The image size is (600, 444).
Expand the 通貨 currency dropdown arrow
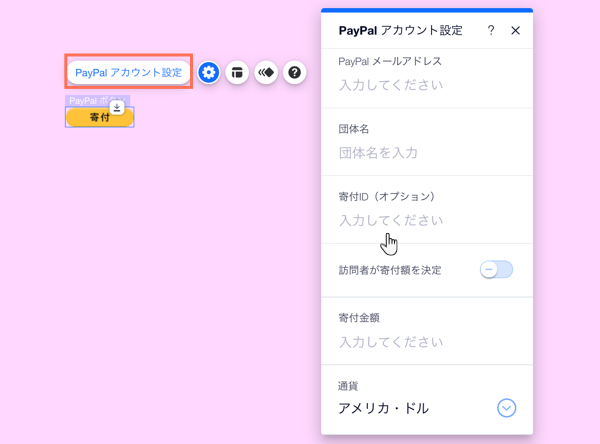click(506, 408)
